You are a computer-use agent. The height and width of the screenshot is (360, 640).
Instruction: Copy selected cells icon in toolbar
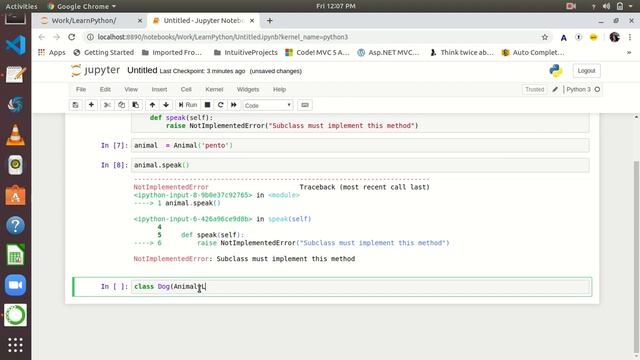point(121,105)
